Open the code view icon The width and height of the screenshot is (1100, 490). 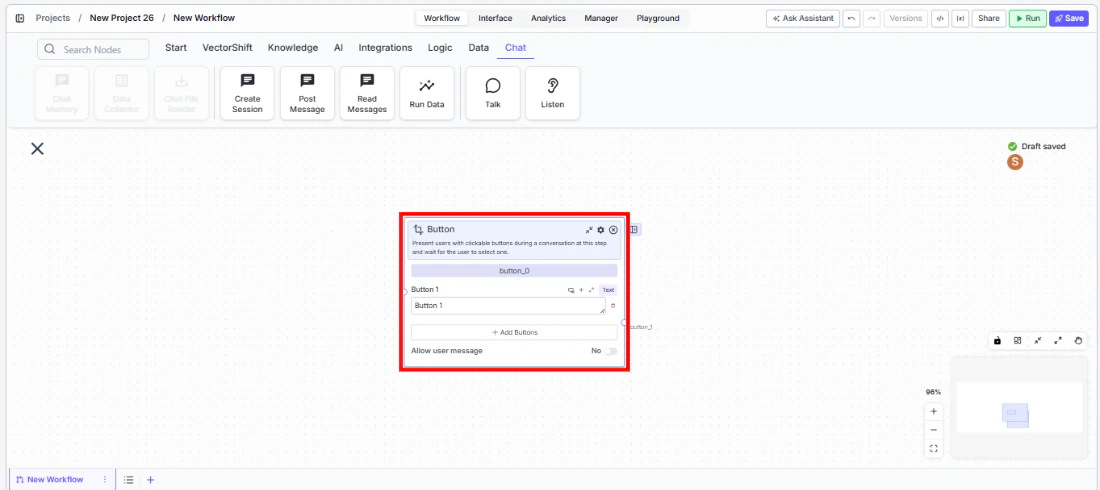939,18
